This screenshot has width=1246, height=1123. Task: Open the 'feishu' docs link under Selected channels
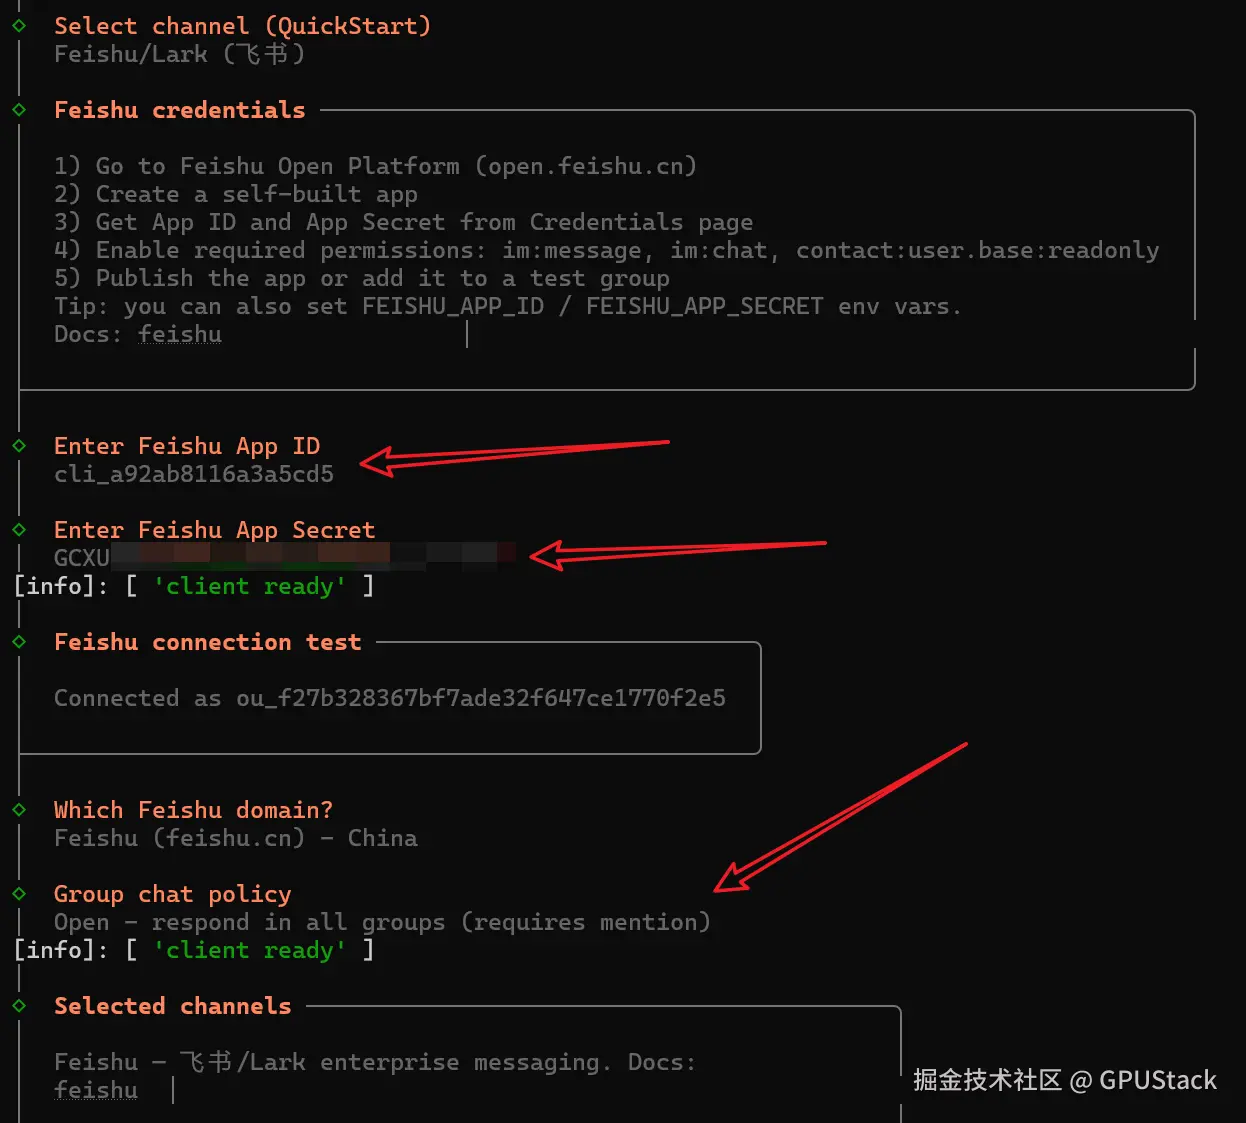(x=96, y=1090)
